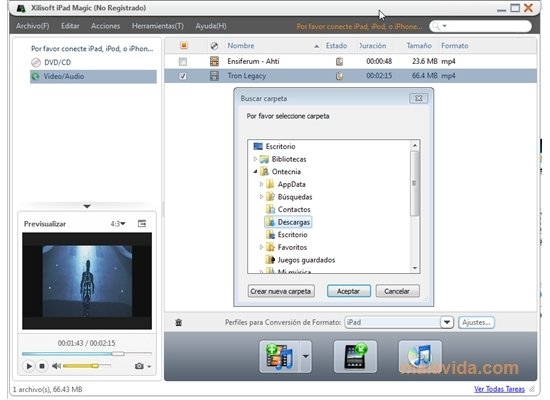550x400 pixels.
Task: Check the Ensiferum - Ahti checkbox
Action: tap(183, 62)
